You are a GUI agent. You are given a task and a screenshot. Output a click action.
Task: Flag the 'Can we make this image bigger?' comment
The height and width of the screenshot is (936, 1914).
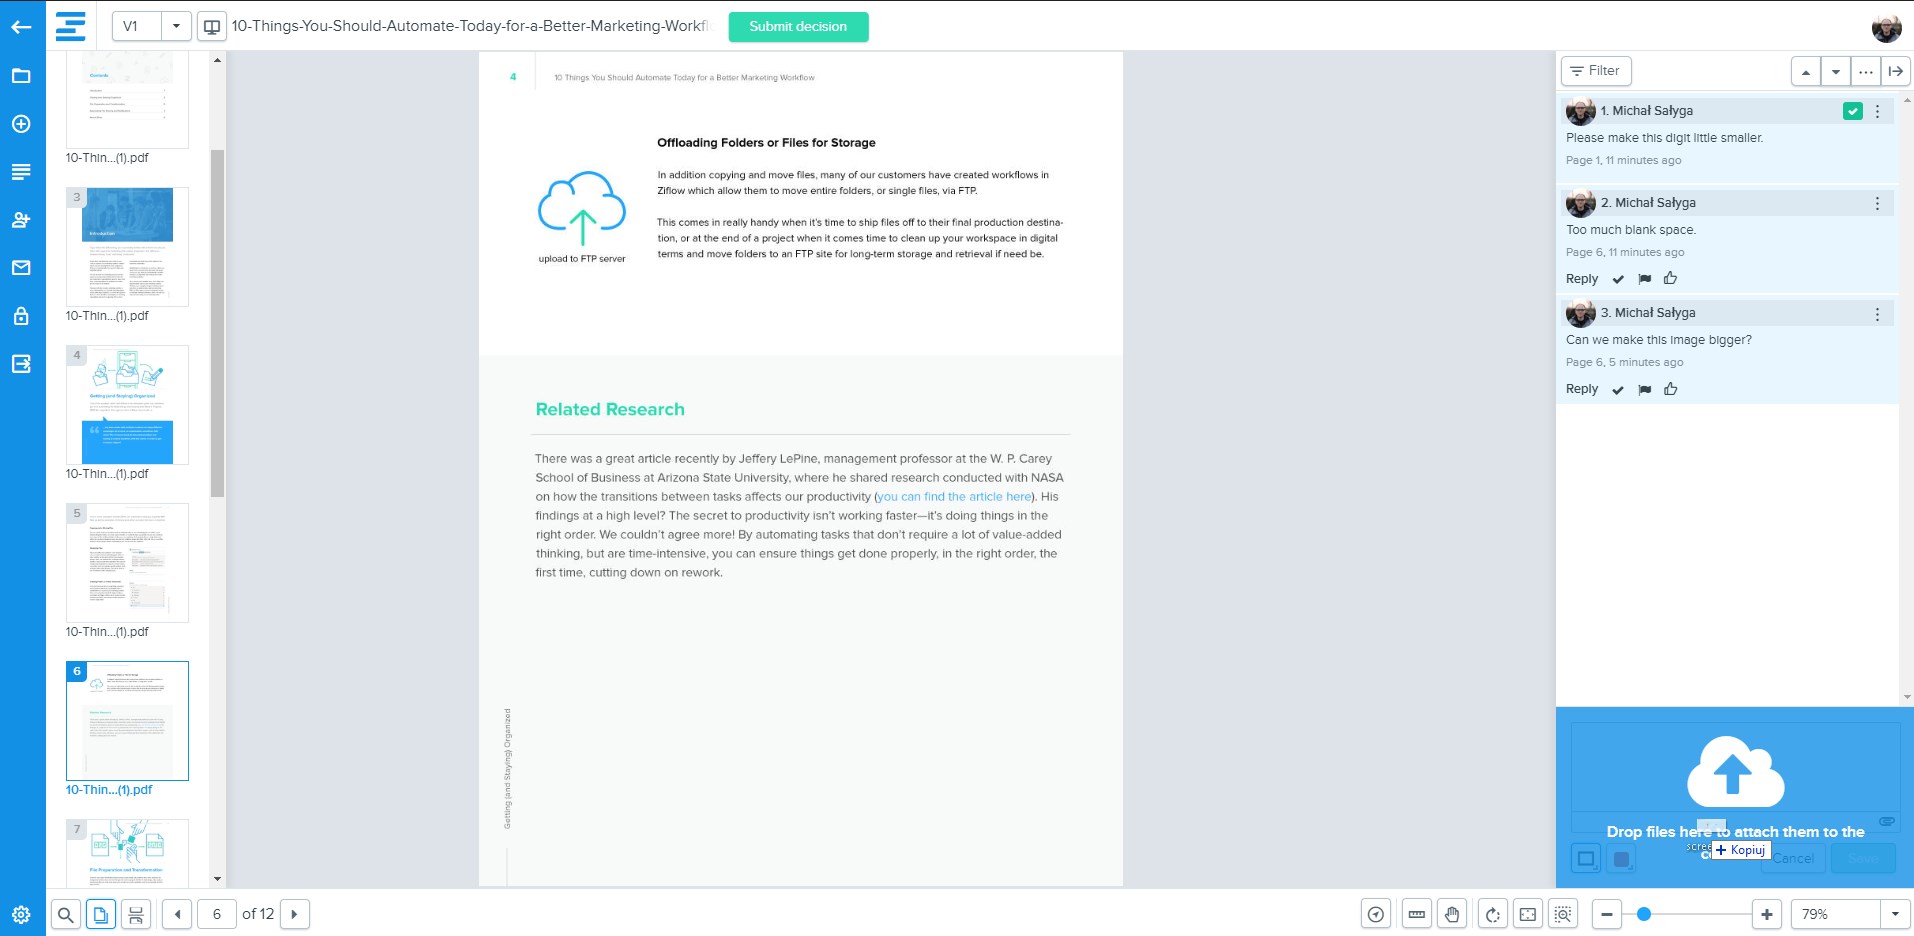coord(1644,389)
